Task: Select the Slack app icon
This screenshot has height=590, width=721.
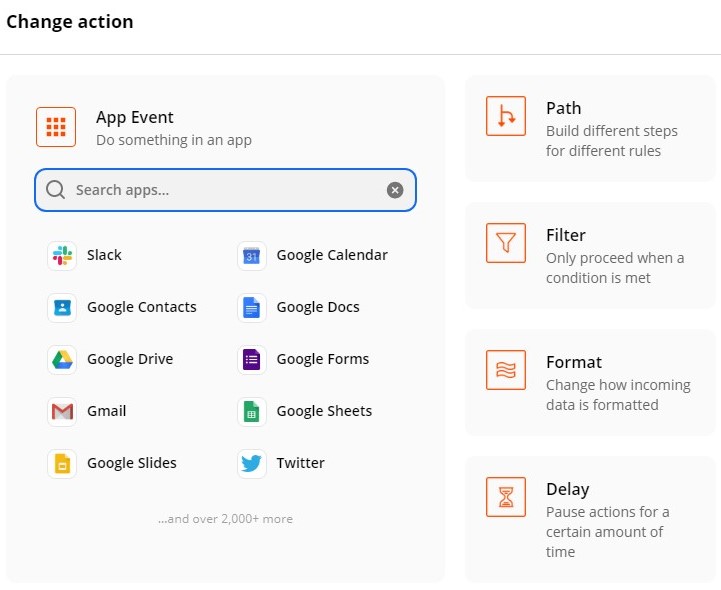Action: 62,255
